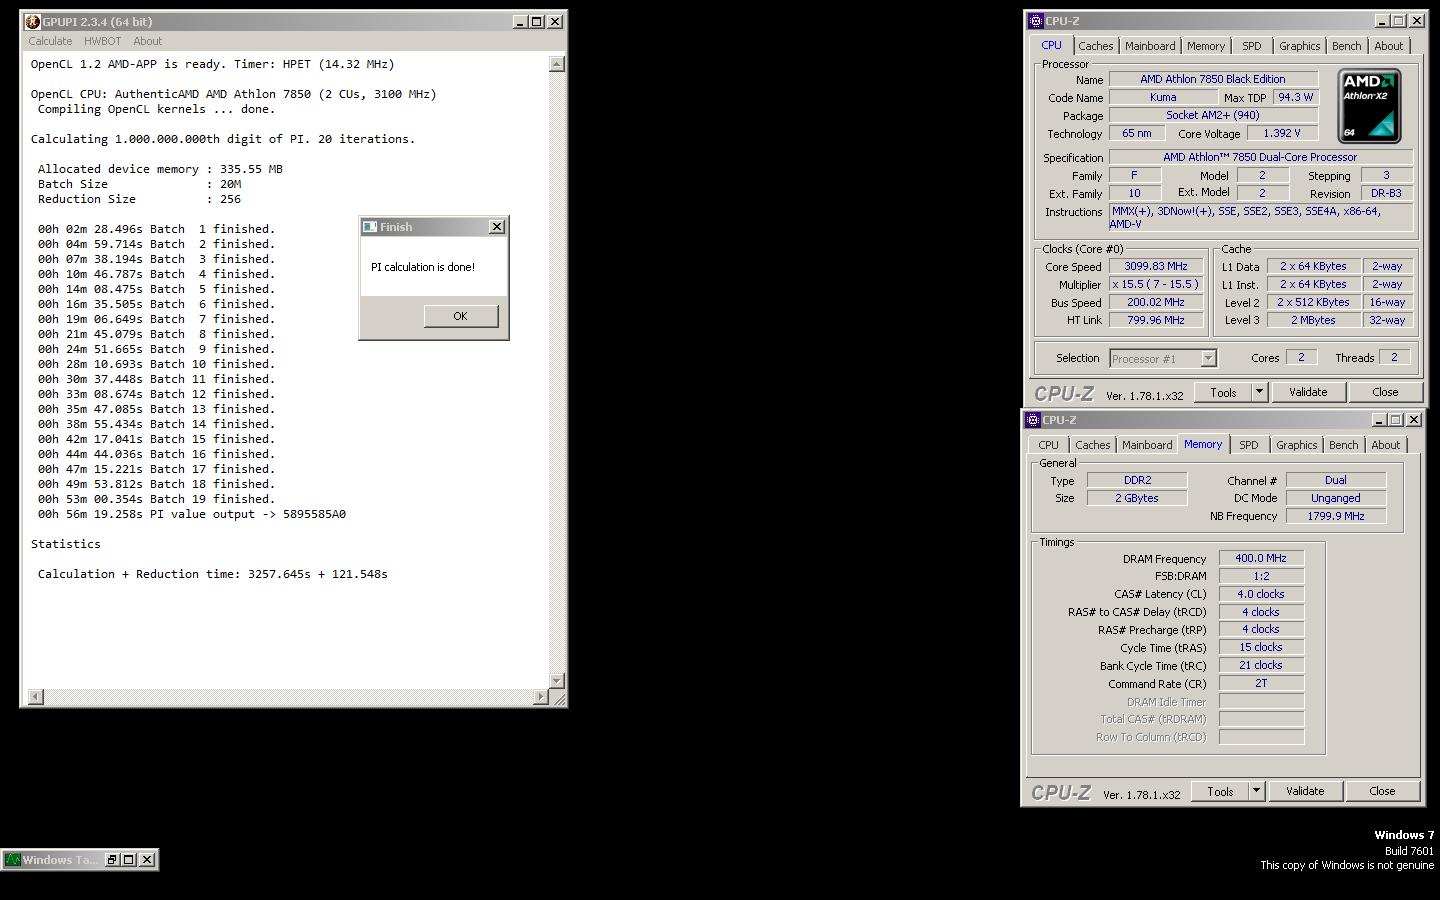Select Graphics tab in lower CPU-Z window

coord(1296,445)
